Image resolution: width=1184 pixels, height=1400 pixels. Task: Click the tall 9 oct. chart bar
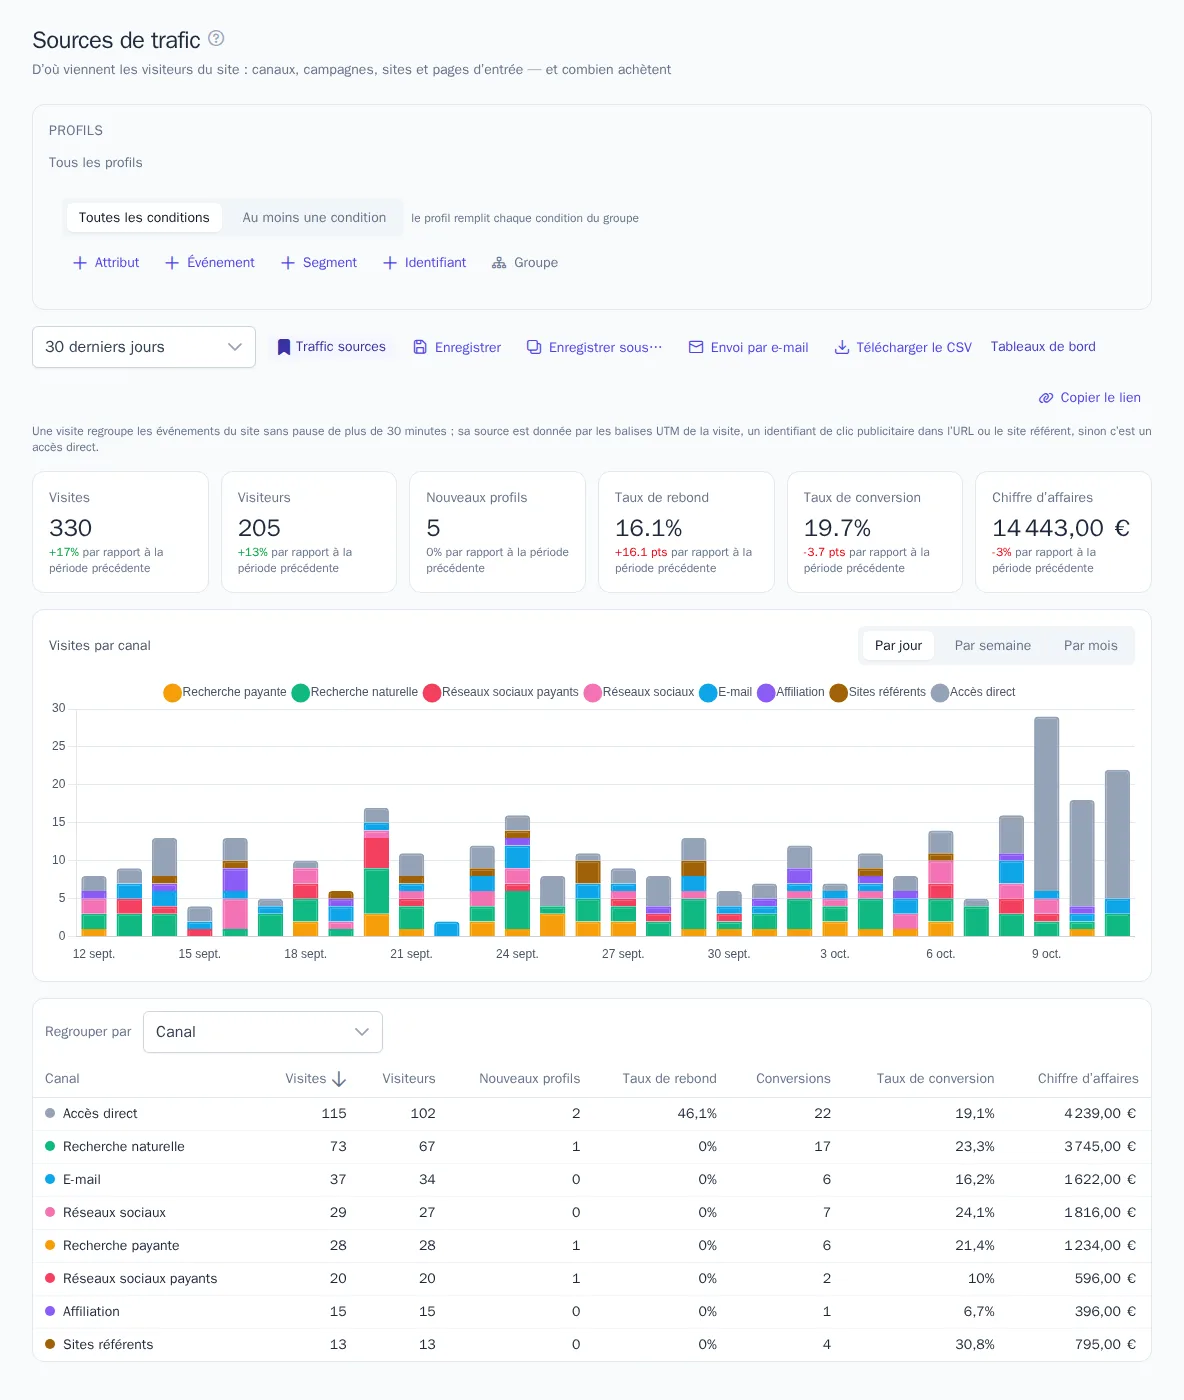[x=1046, y=826]
